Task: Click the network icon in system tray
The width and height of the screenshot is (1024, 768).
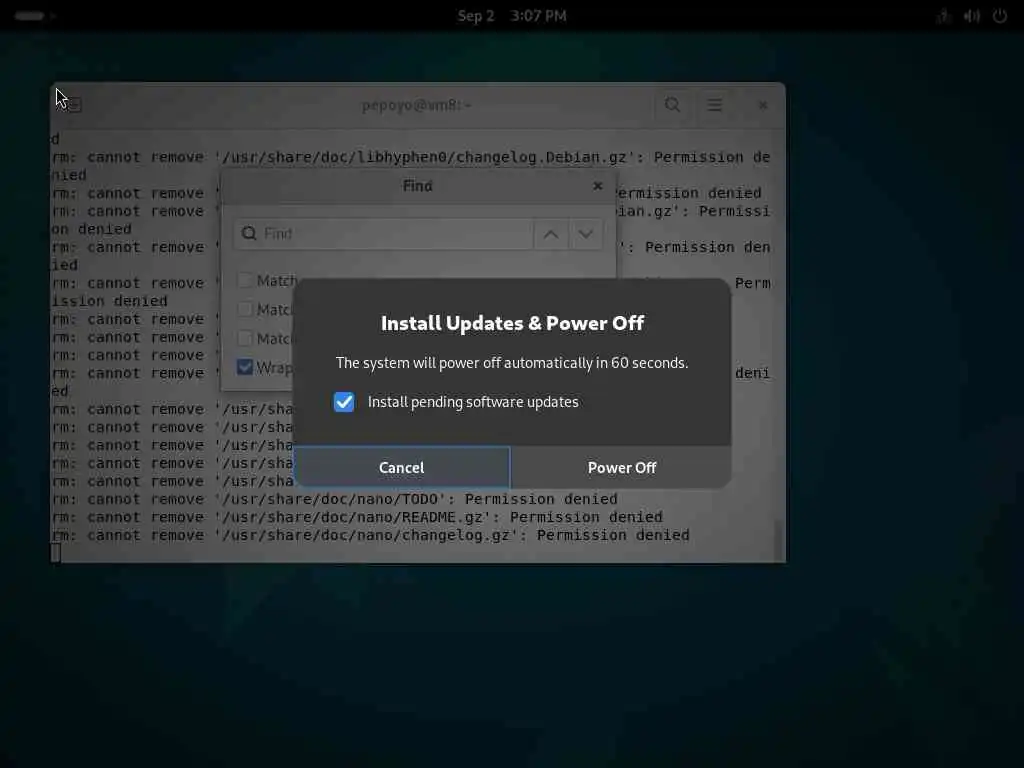Action: 944,16
